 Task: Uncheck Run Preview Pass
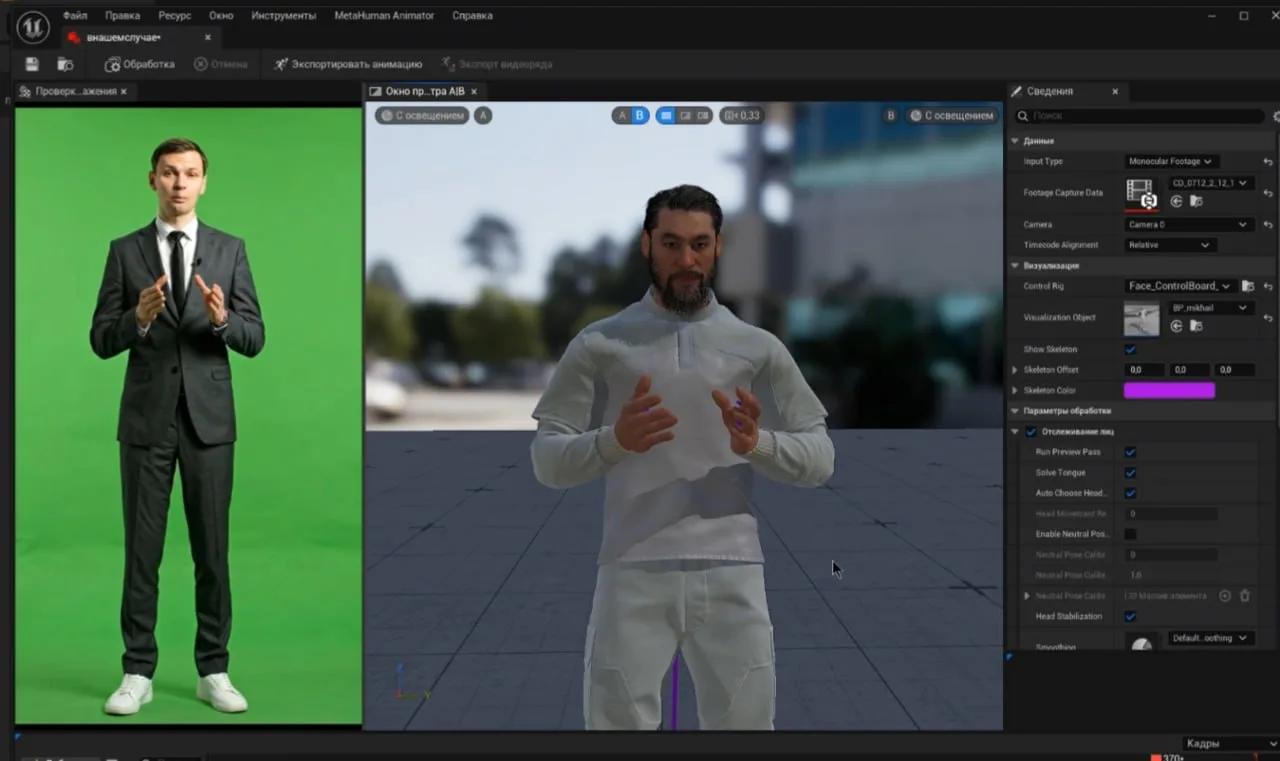pyautogui.click(x=1130, y=453)
